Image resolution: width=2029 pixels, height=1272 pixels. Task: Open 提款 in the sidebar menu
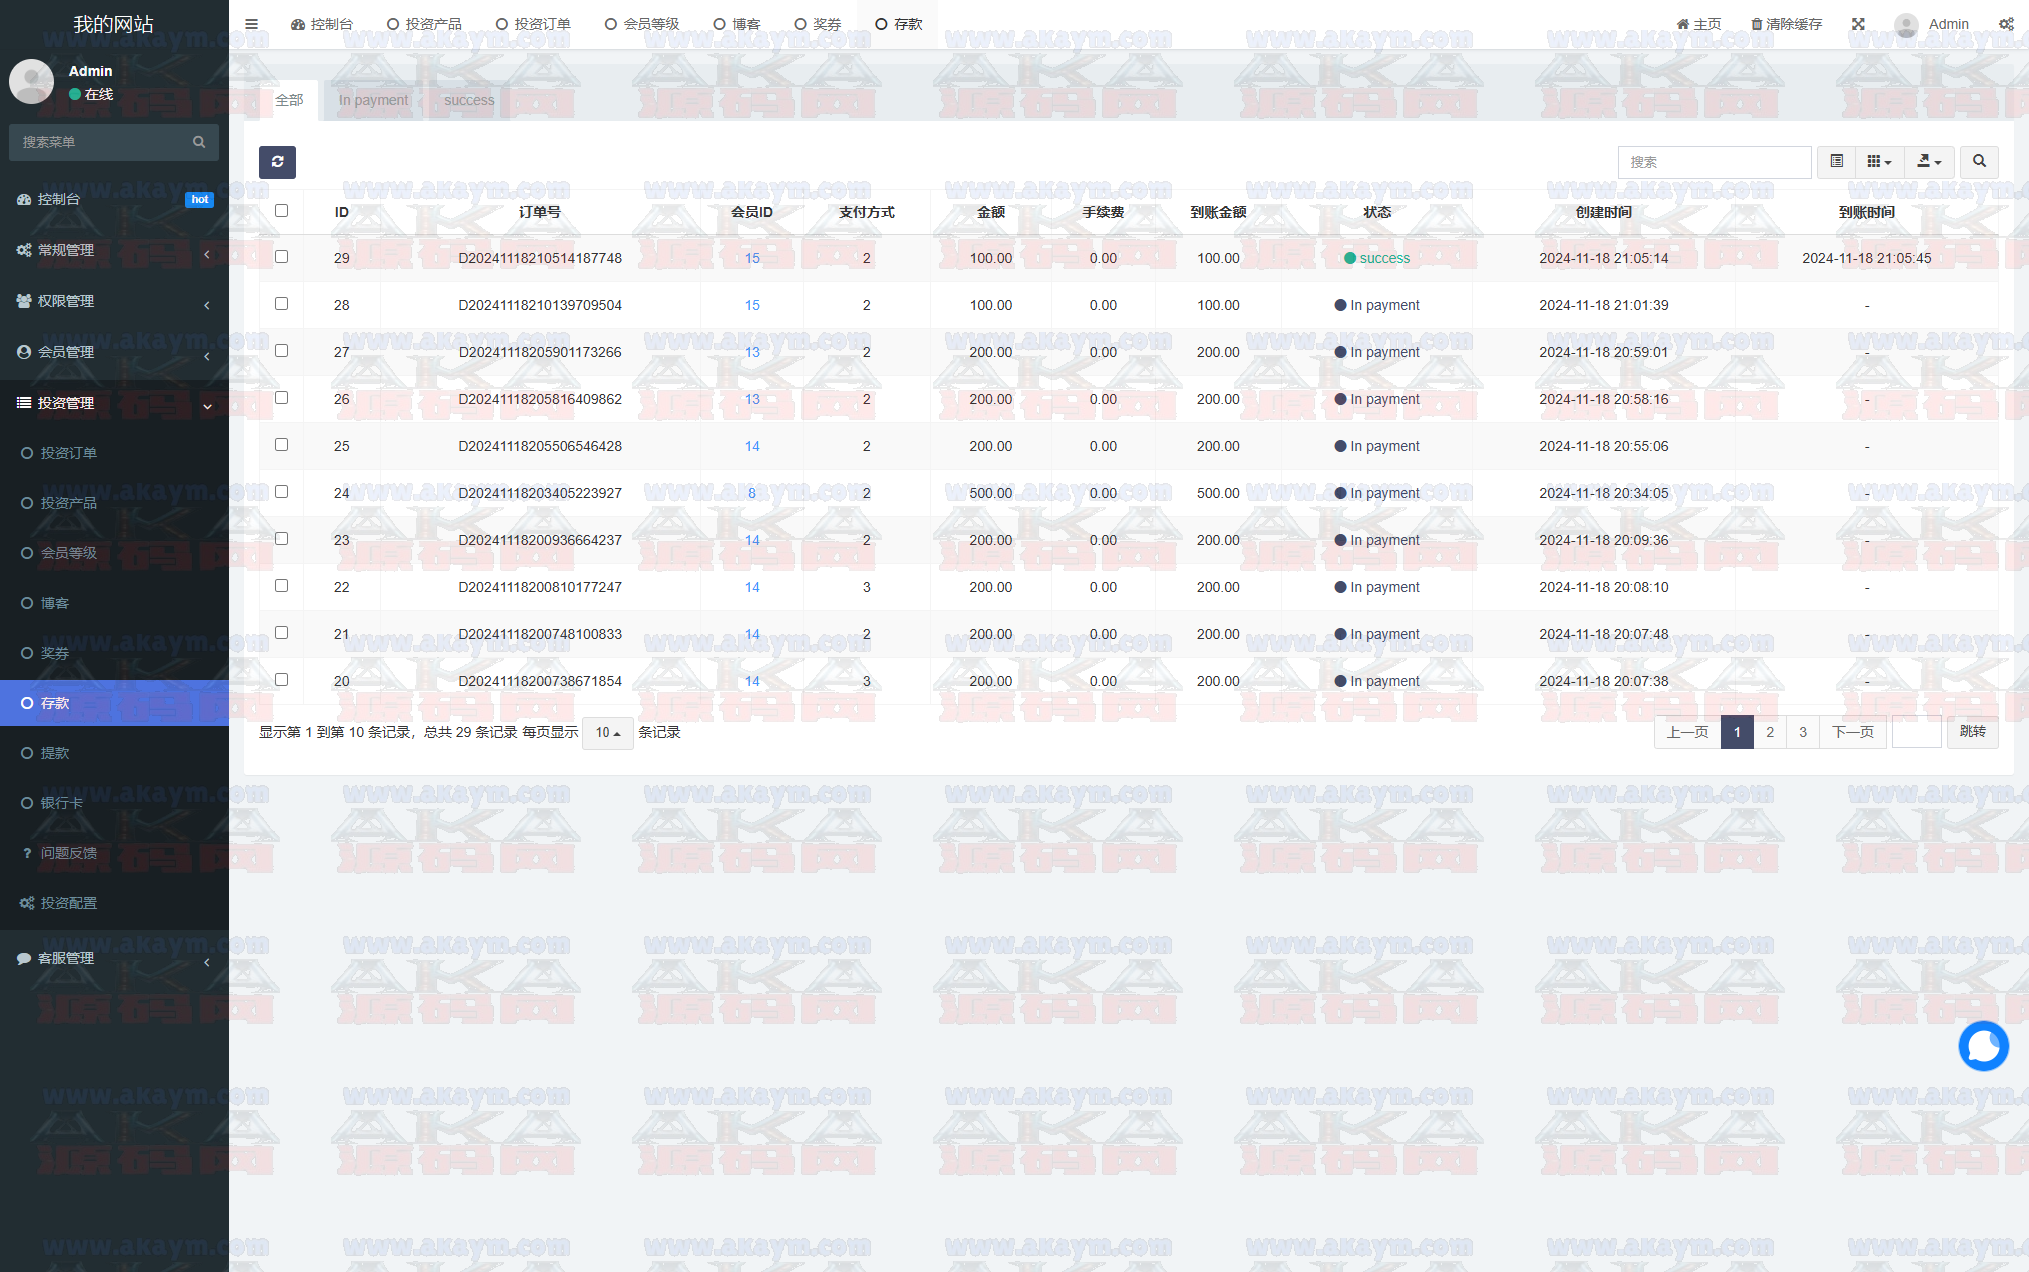[55, 753]
